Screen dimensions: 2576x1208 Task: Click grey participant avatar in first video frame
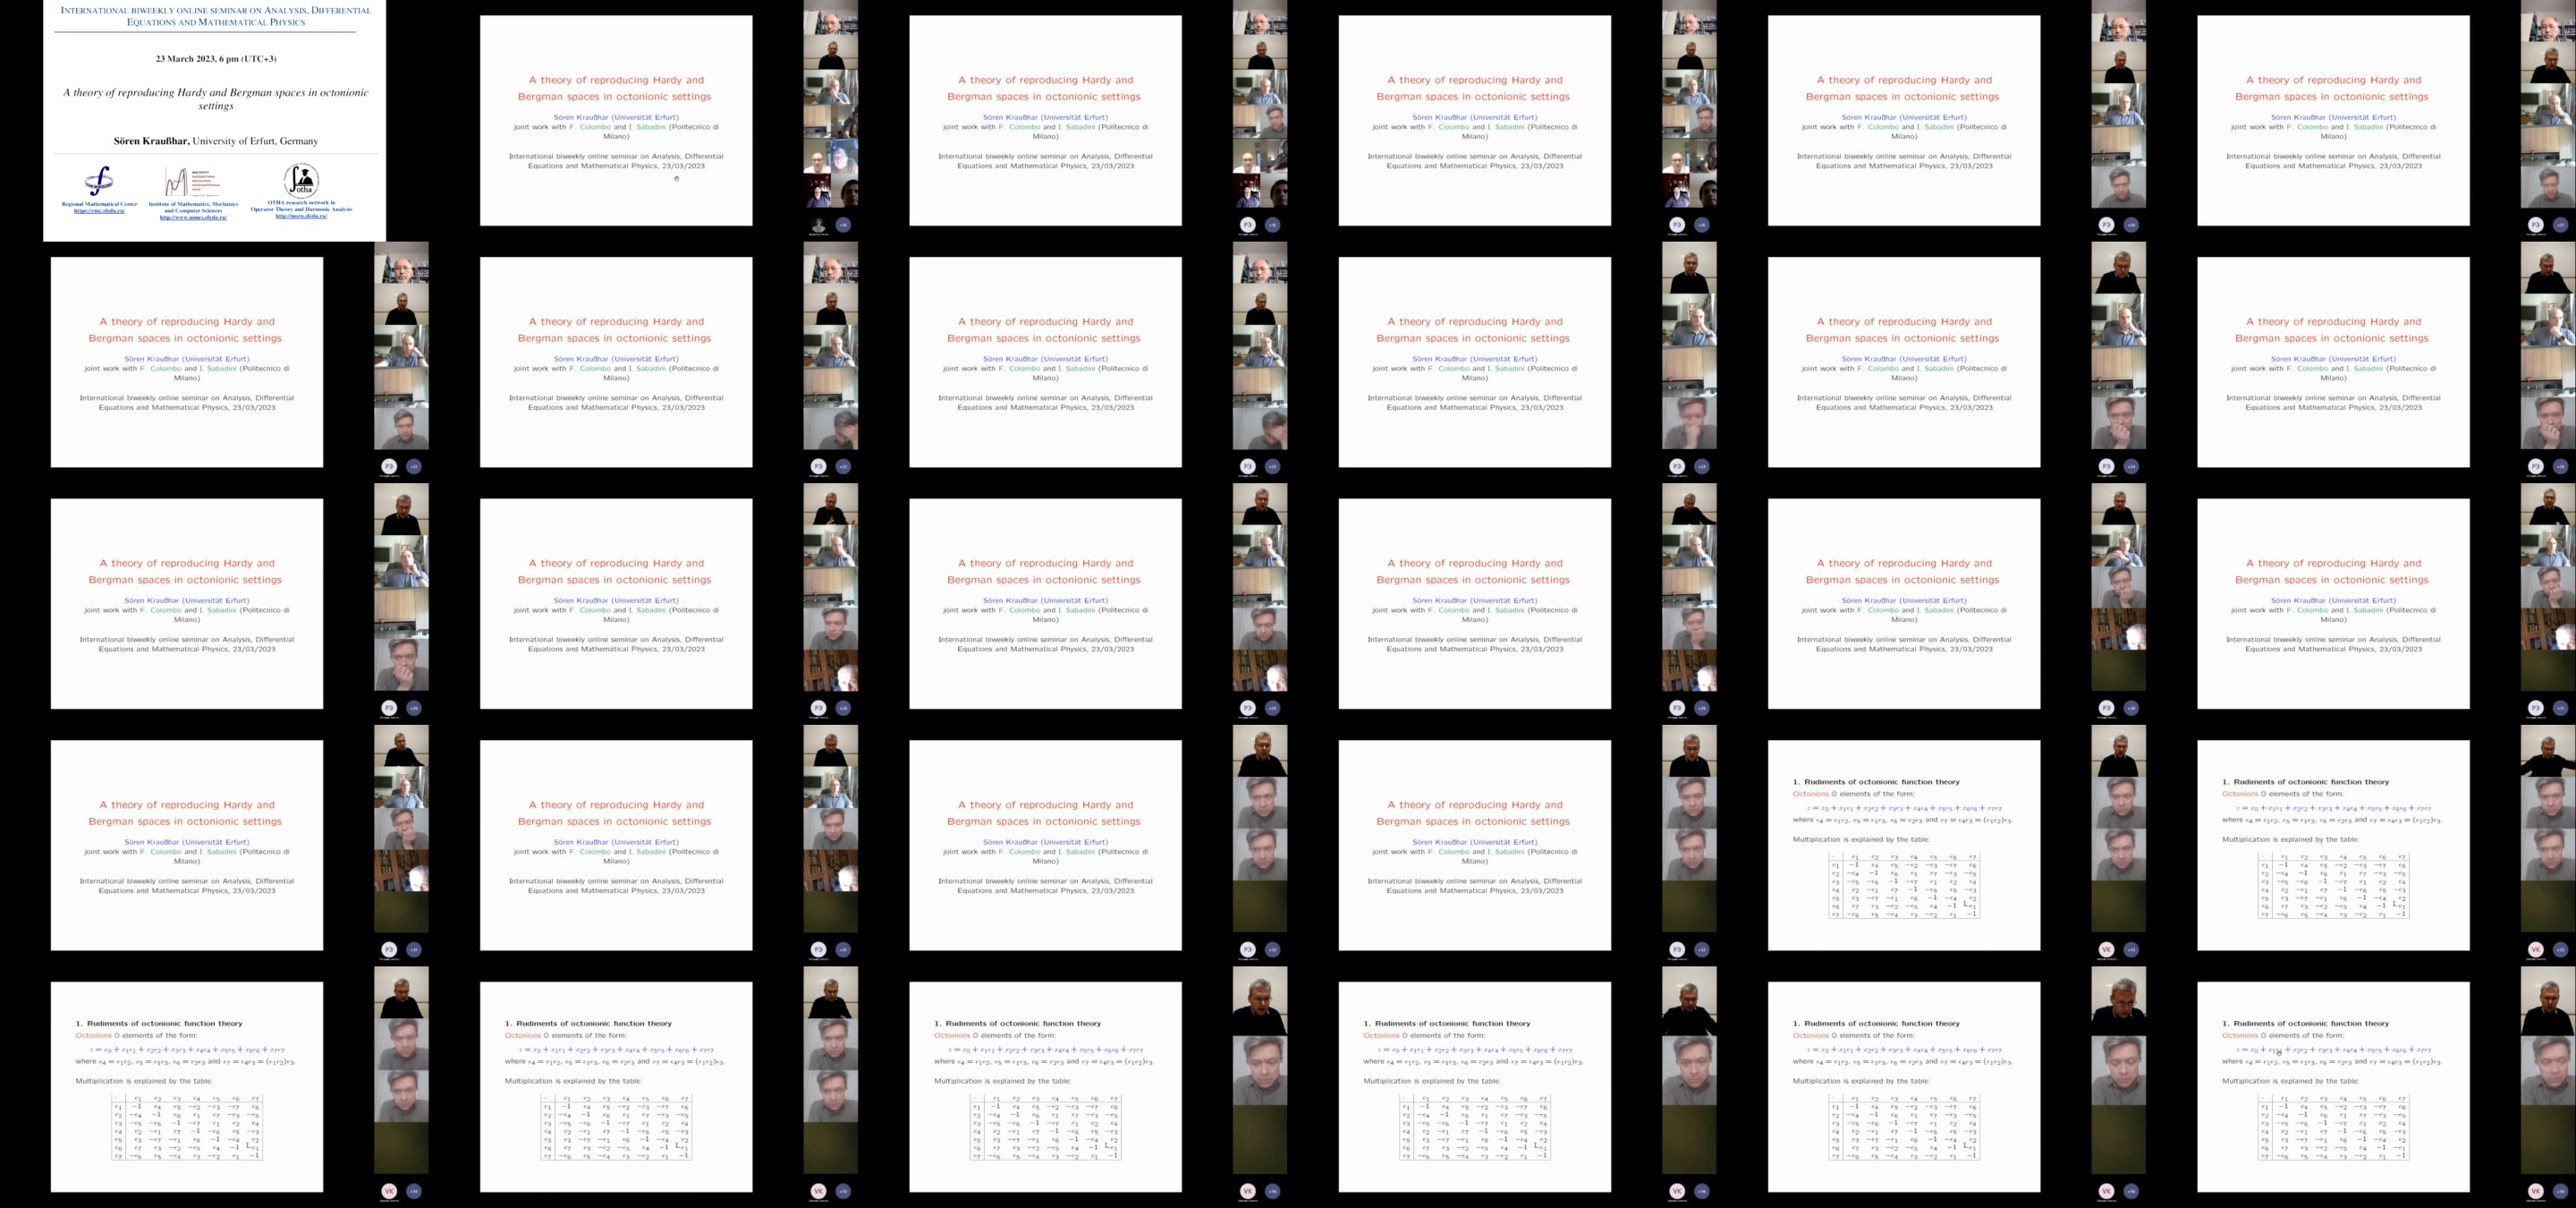(x=819, y=225)
